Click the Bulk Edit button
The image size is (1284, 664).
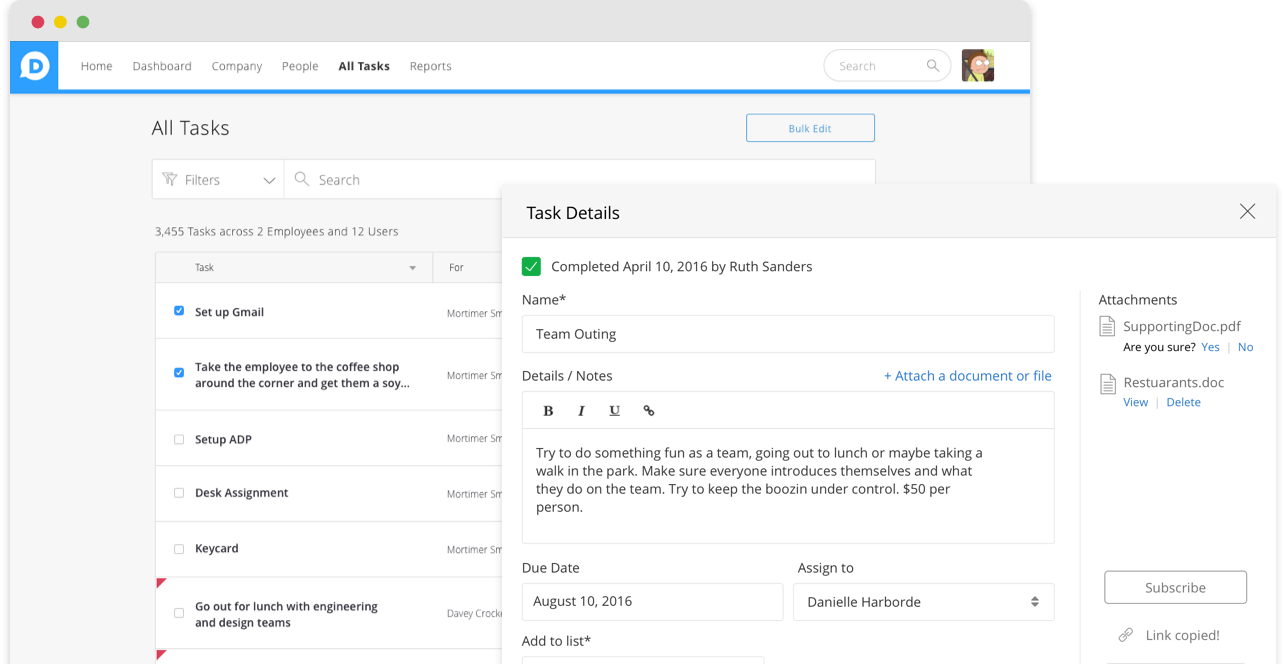[x=810, y=128]
